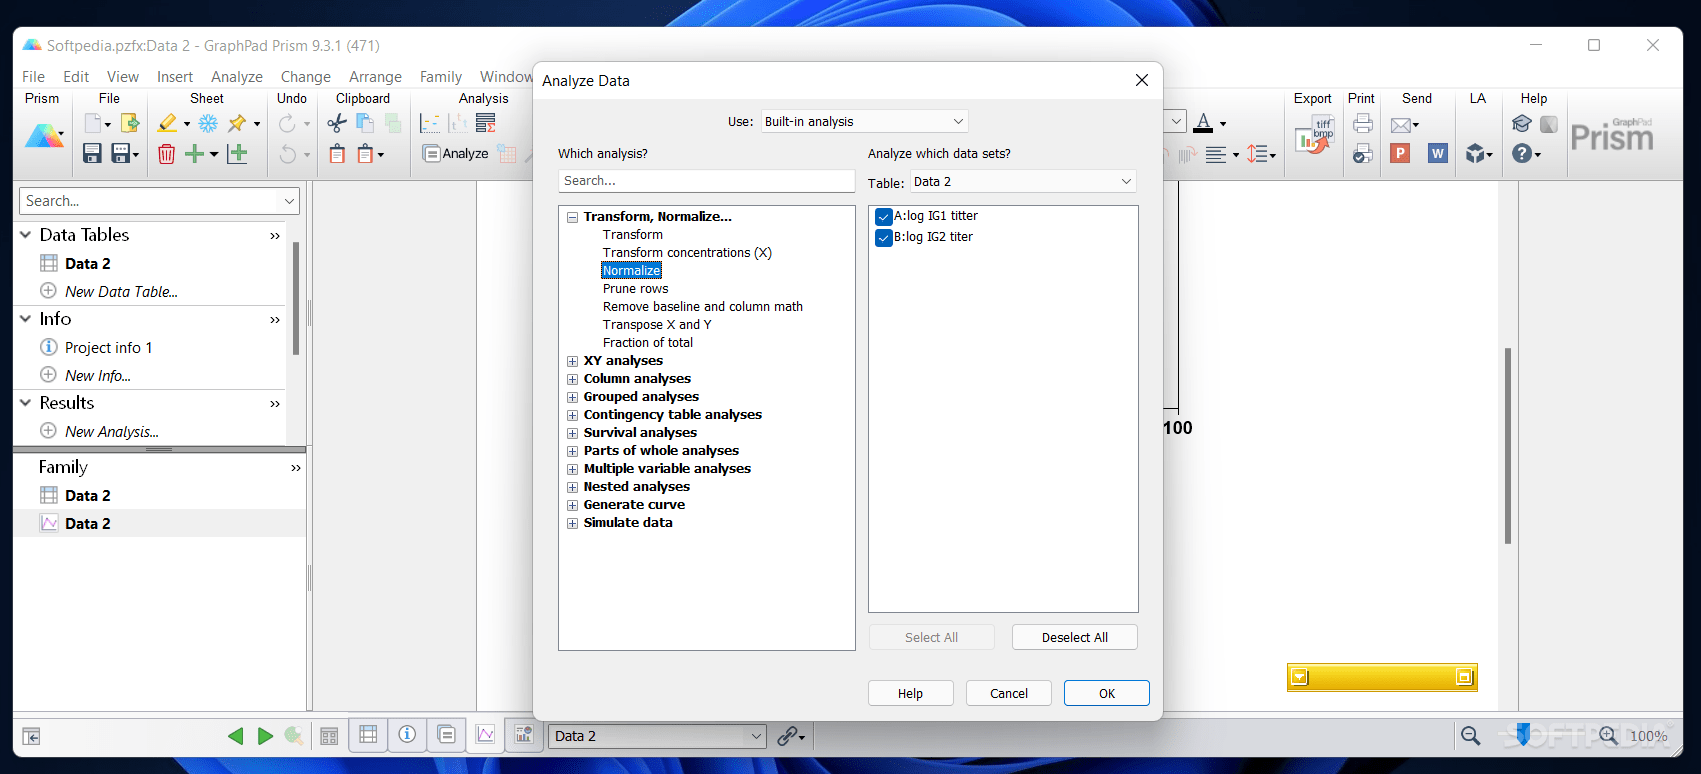Click the Export tiff/bmp icon
Screen dimensions: 1701x774
1313,136
